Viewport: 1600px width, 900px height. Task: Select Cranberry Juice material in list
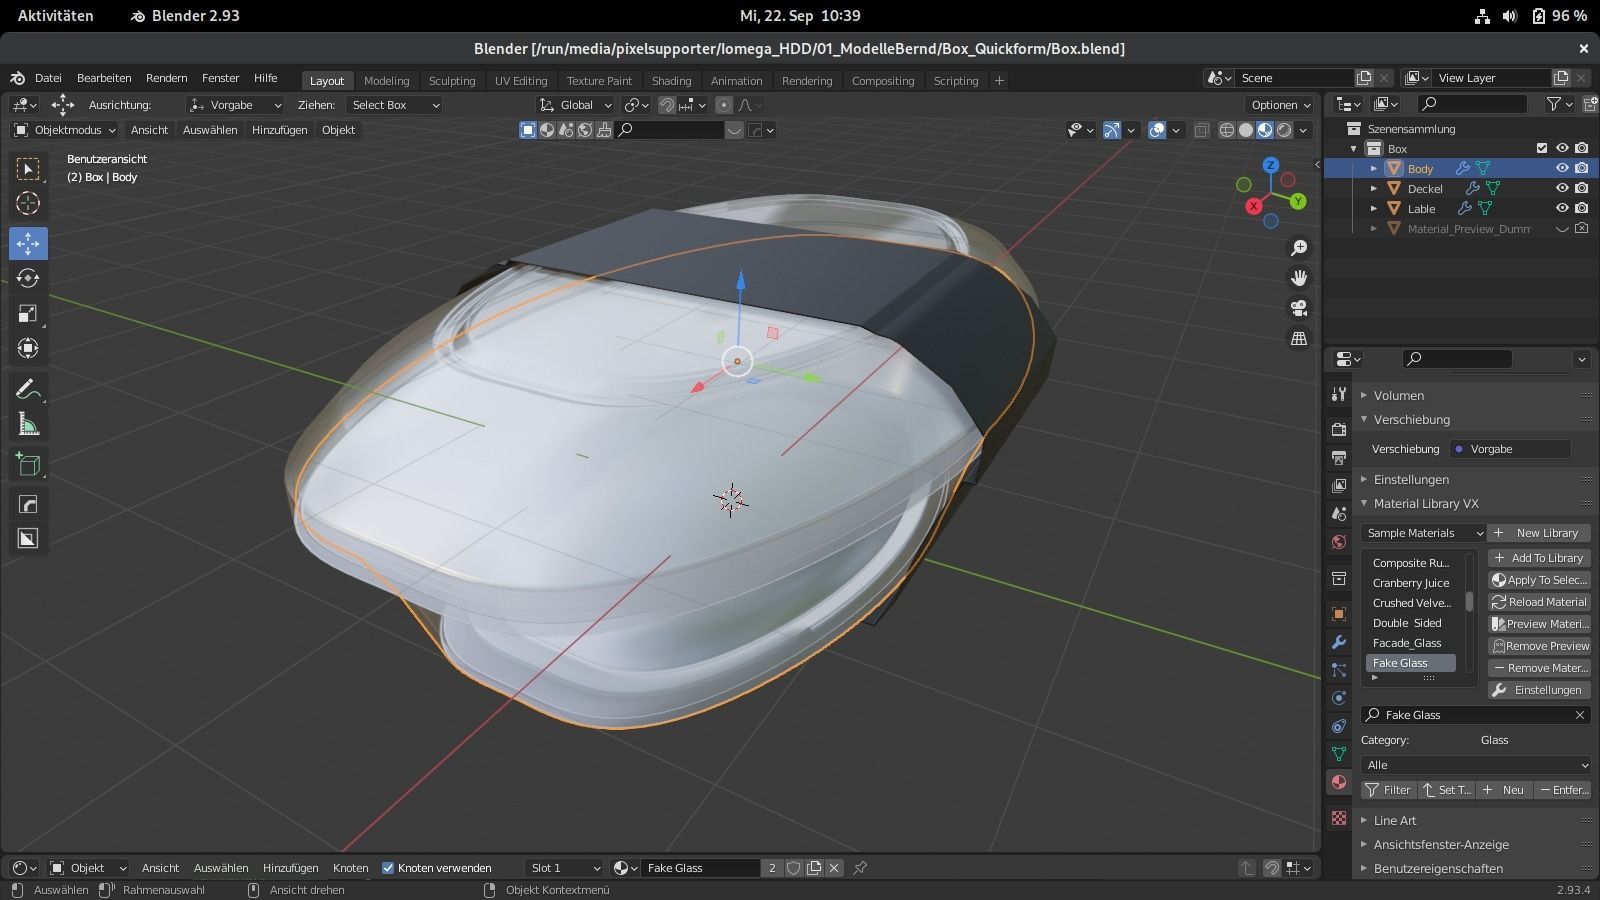click(x=1411, y=583)
